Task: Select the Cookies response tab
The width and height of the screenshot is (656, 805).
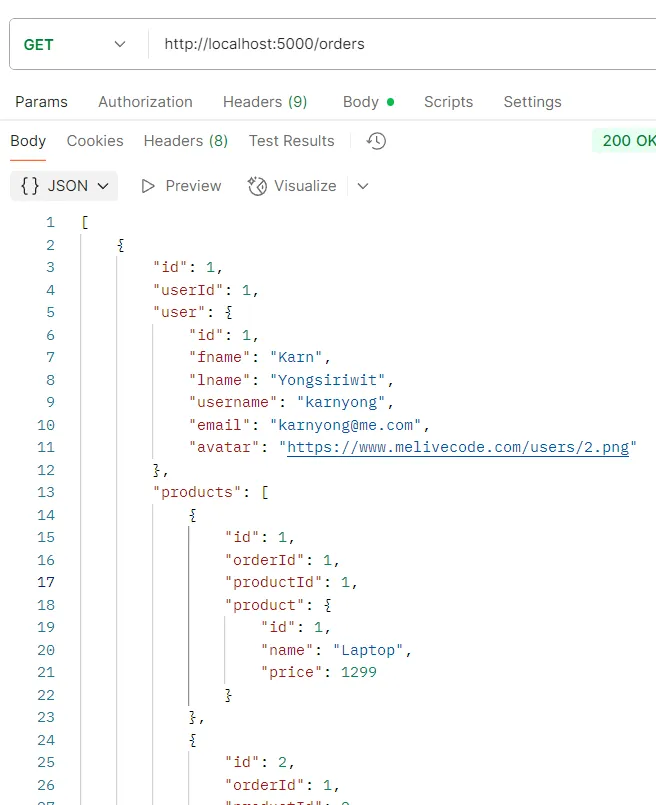Action: pyautogui.click(x=95, y=141)
